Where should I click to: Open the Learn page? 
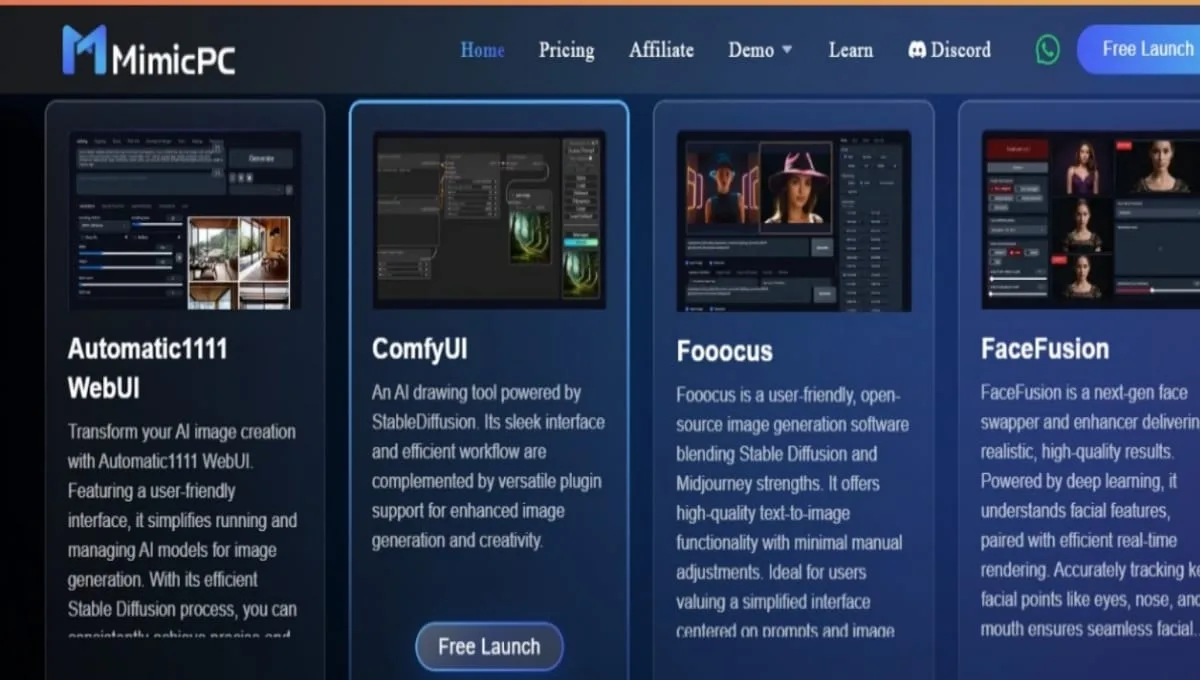(851, 50)
